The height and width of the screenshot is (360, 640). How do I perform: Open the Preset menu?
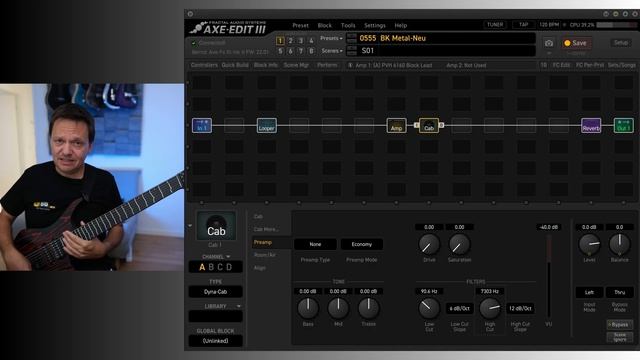300,25
